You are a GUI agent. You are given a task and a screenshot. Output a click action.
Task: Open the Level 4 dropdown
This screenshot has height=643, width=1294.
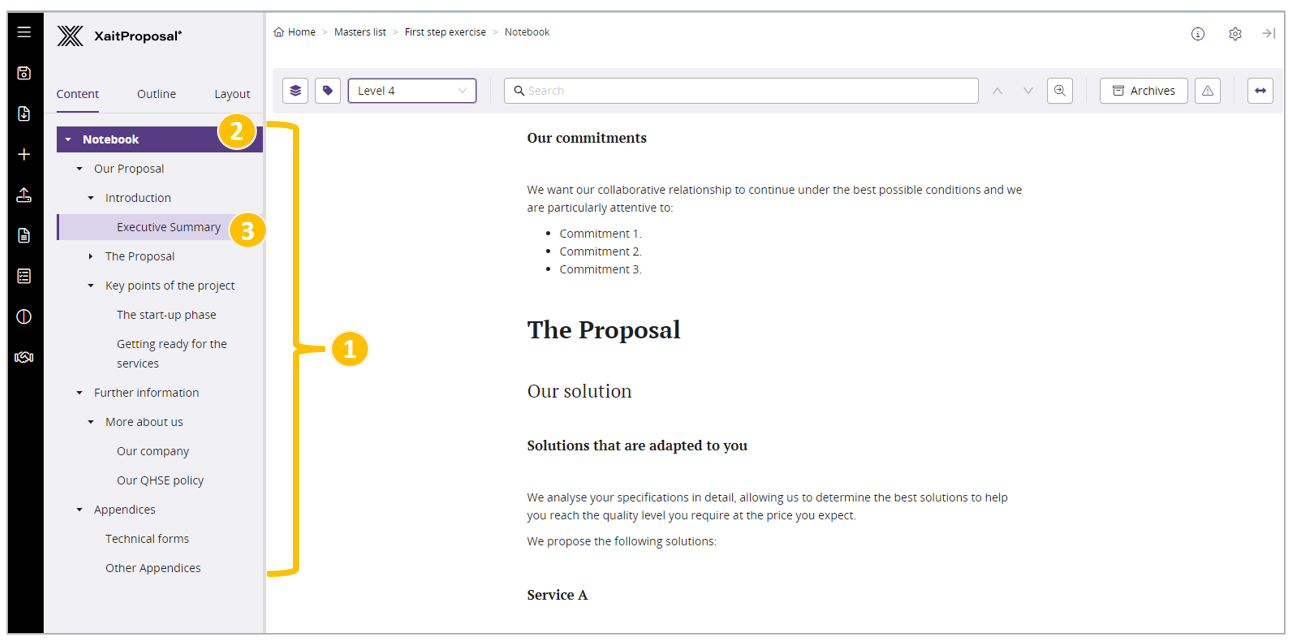point(412,91)
